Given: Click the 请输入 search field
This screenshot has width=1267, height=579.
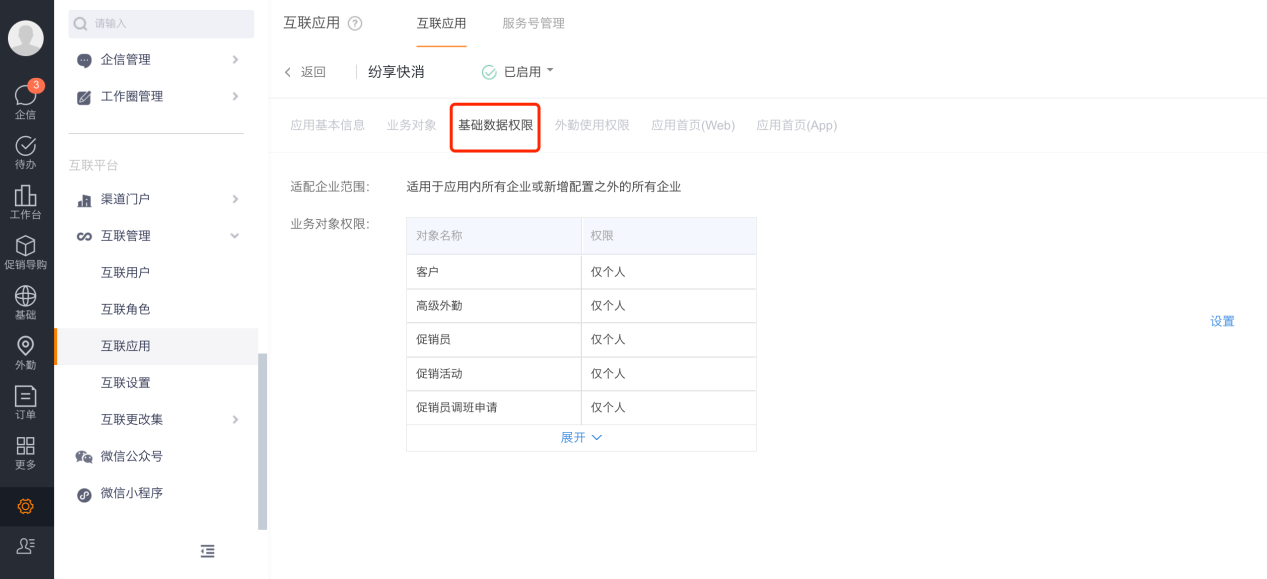Looking at the screenshot, I should [x=161, y=24].
